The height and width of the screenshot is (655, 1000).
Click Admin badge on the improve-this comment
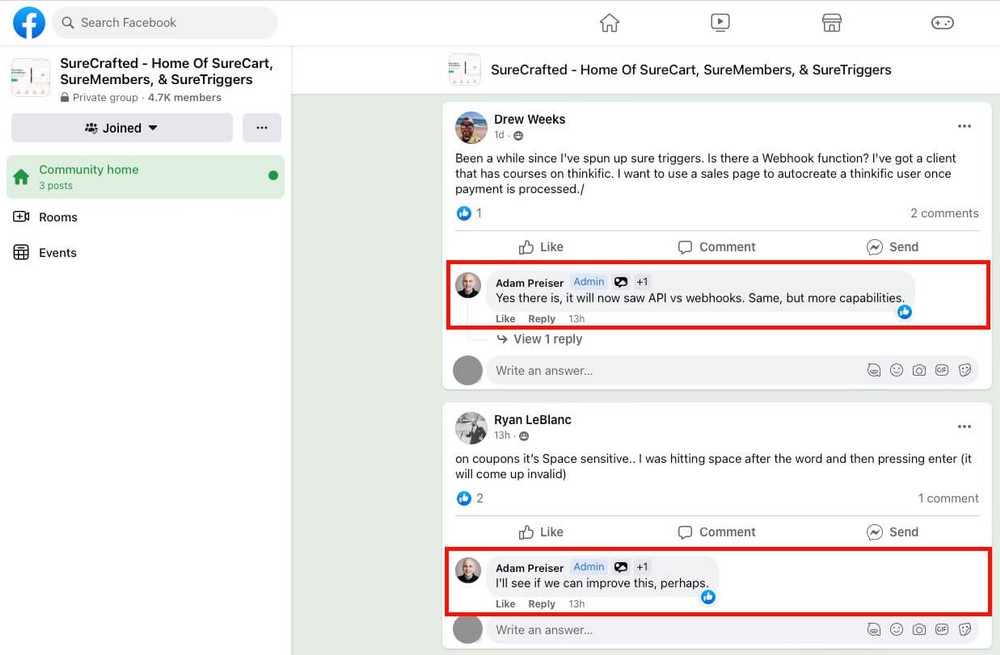point(588,566)
